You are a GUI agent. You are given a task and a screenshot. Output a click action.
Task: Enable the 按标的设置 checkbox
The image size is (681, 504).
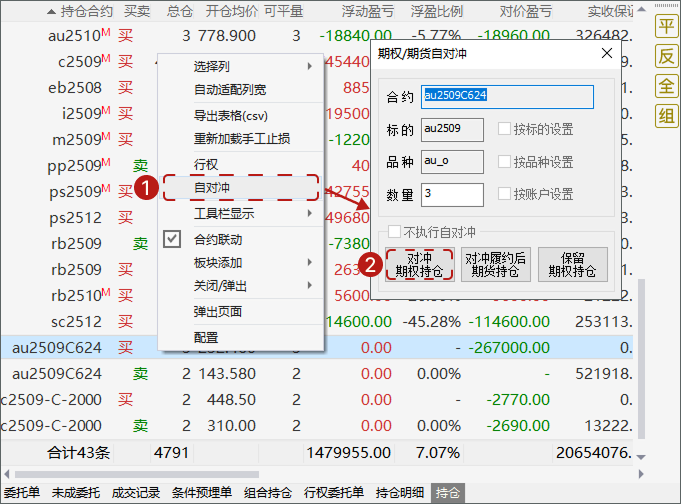[x=504, y=129]
